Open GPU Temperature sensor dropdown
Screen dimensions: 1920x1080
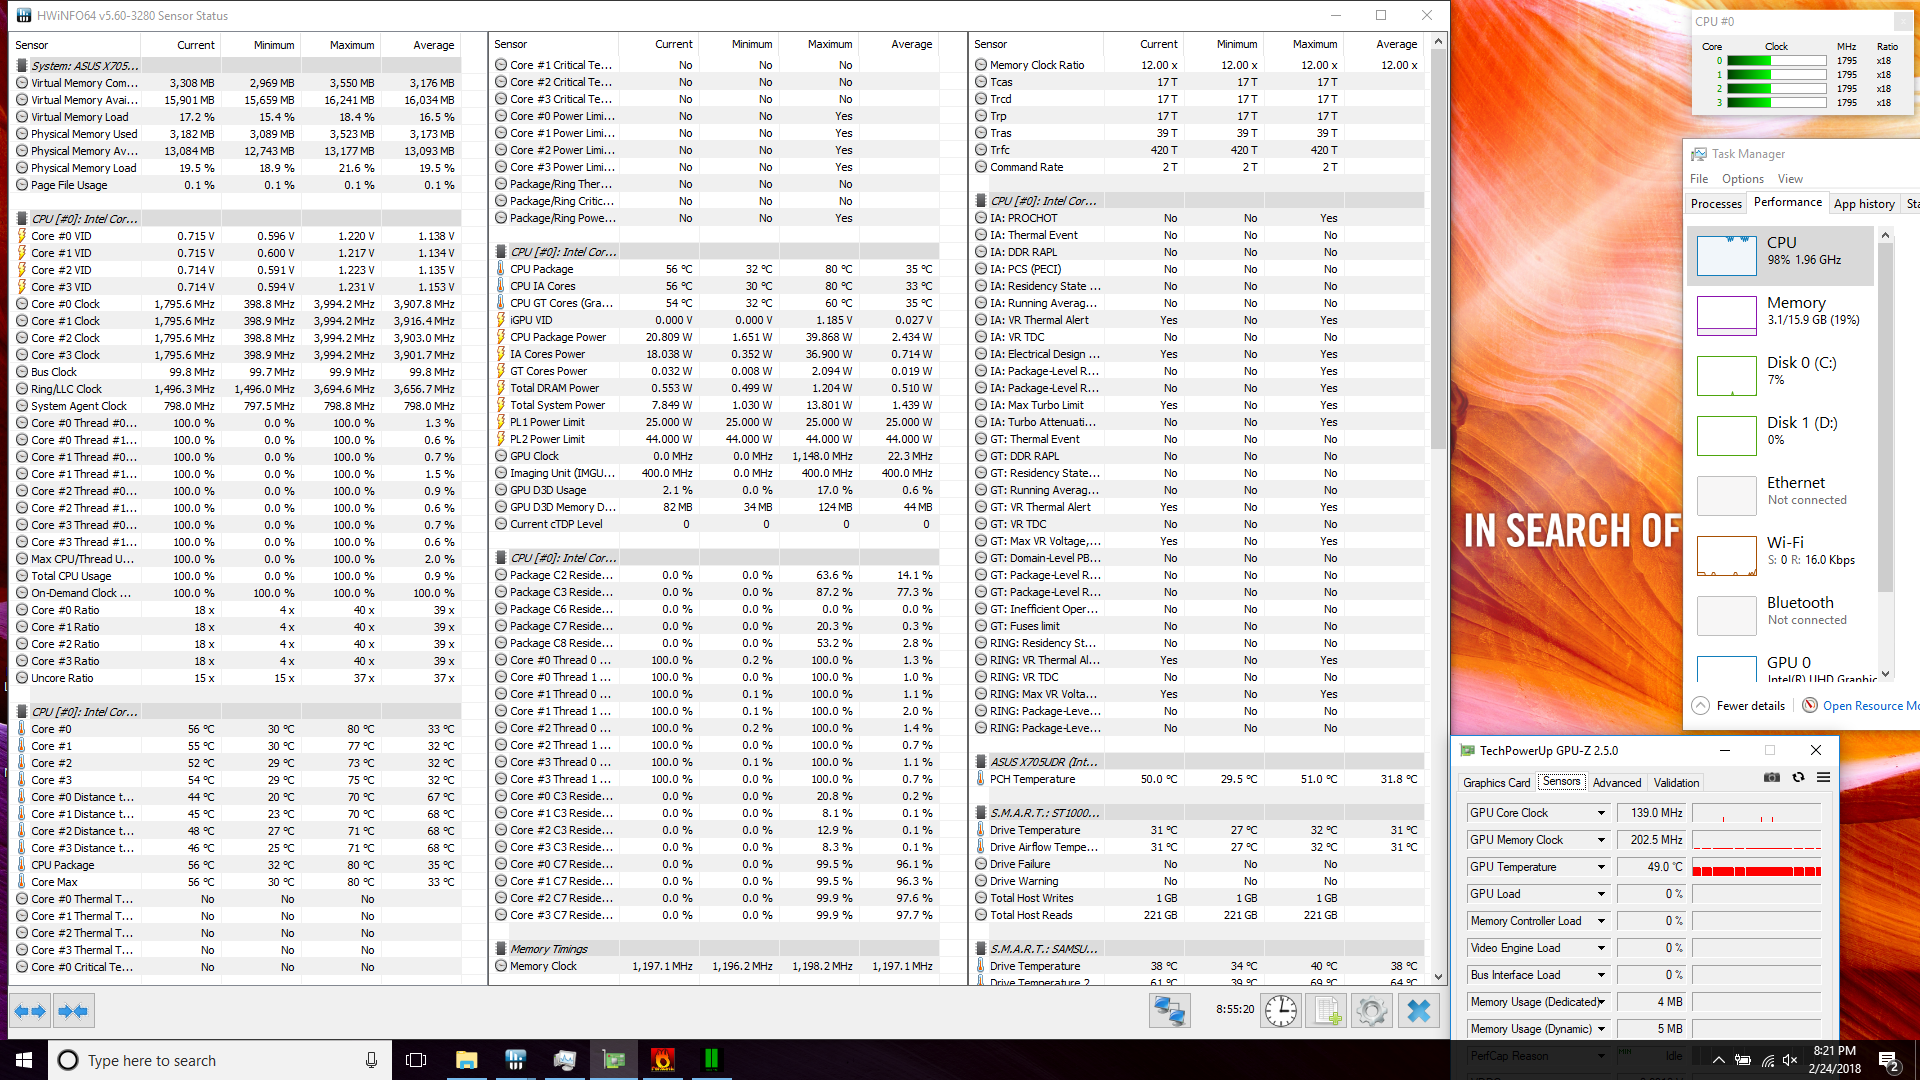tap(1601, 867)
